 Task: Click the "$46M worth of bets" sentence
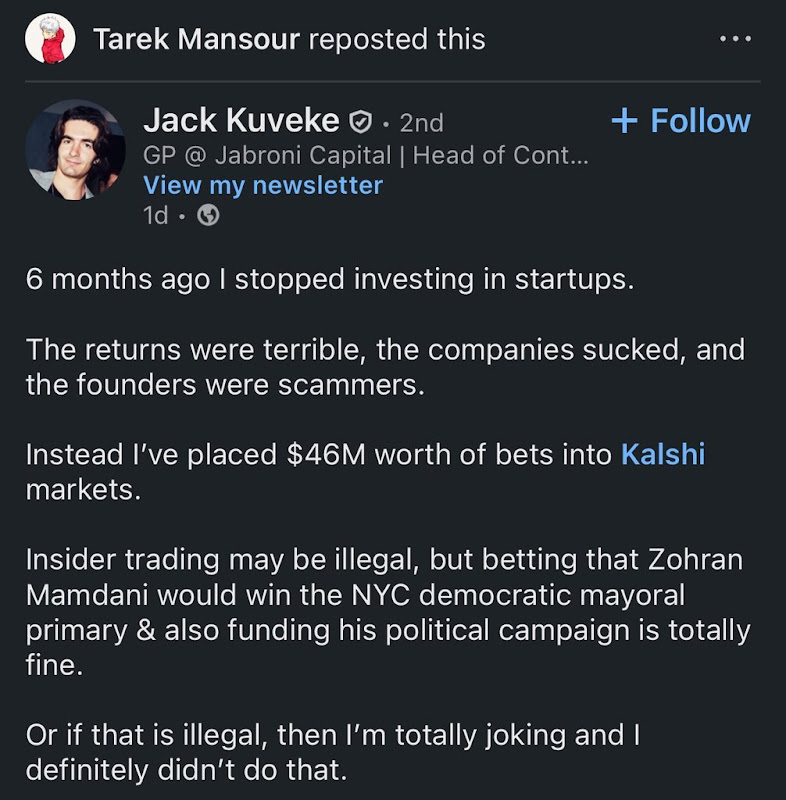coord(320,454)
